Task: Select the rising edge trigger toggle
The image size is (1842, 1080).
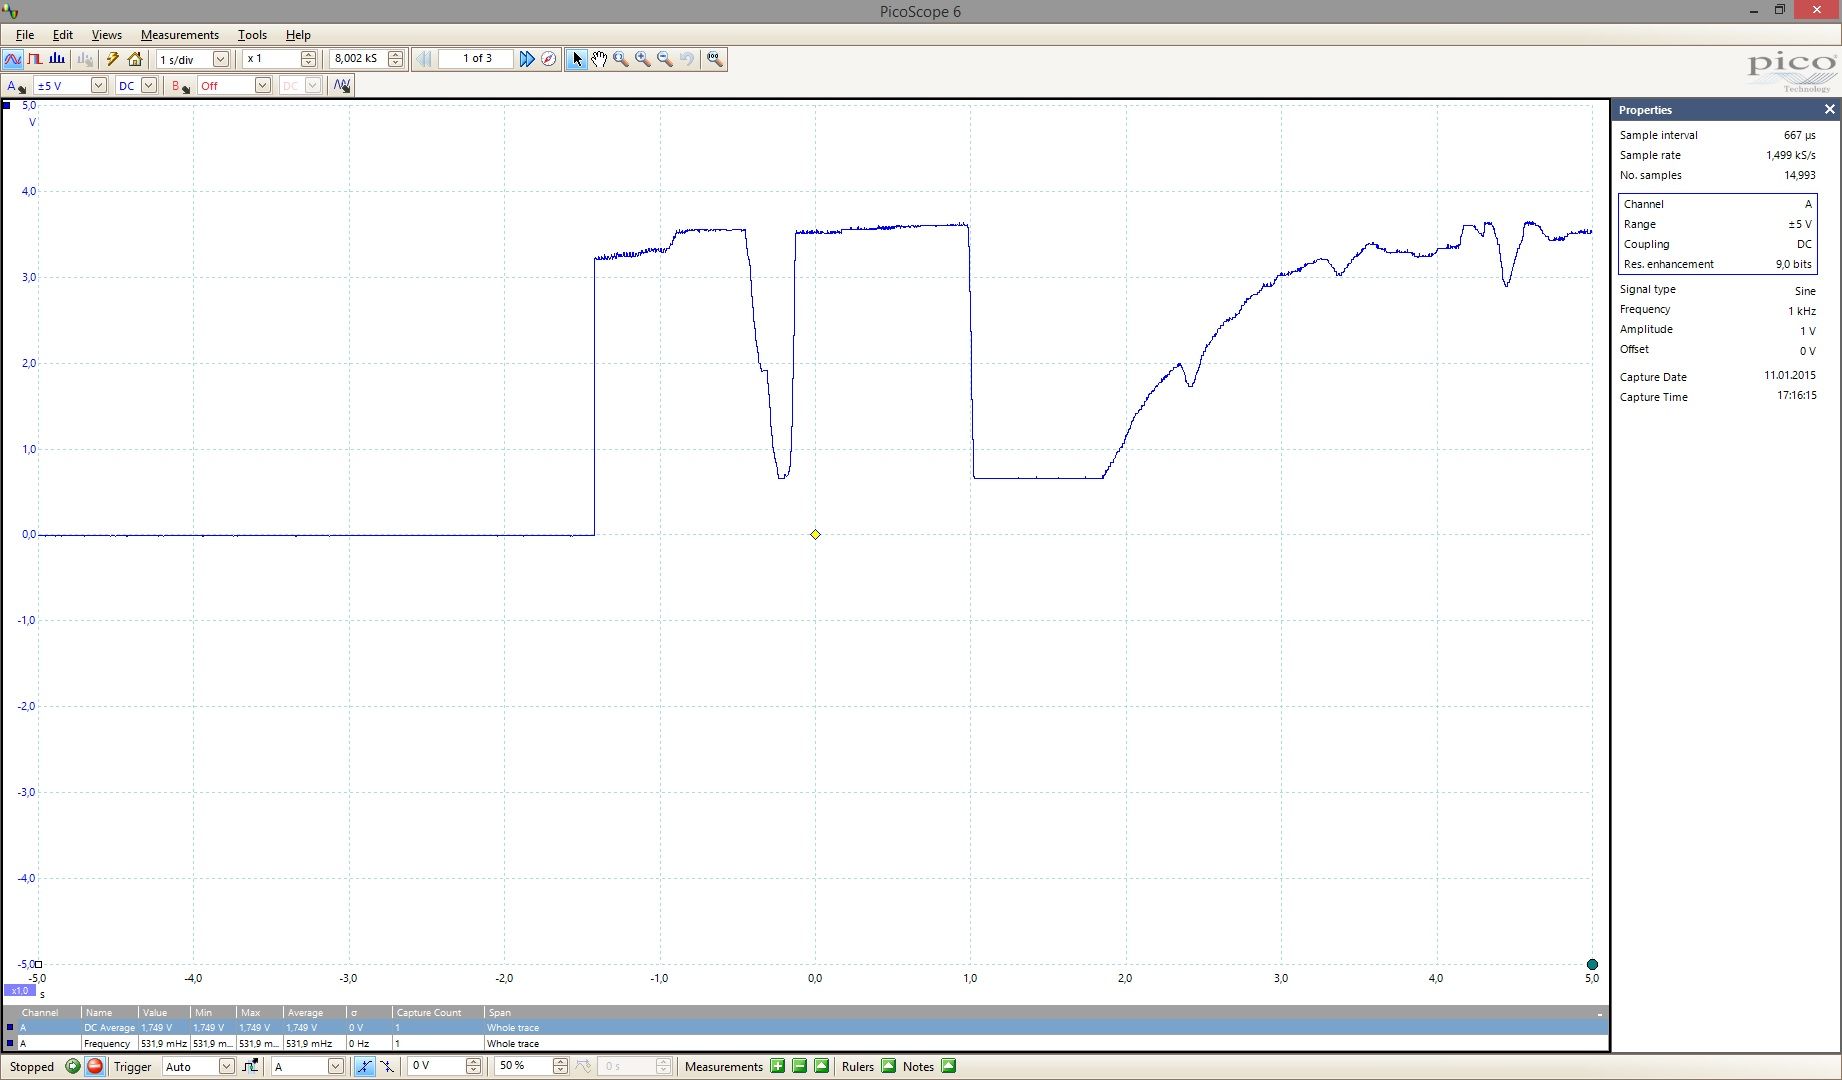Action: [x=365, y=1066]
